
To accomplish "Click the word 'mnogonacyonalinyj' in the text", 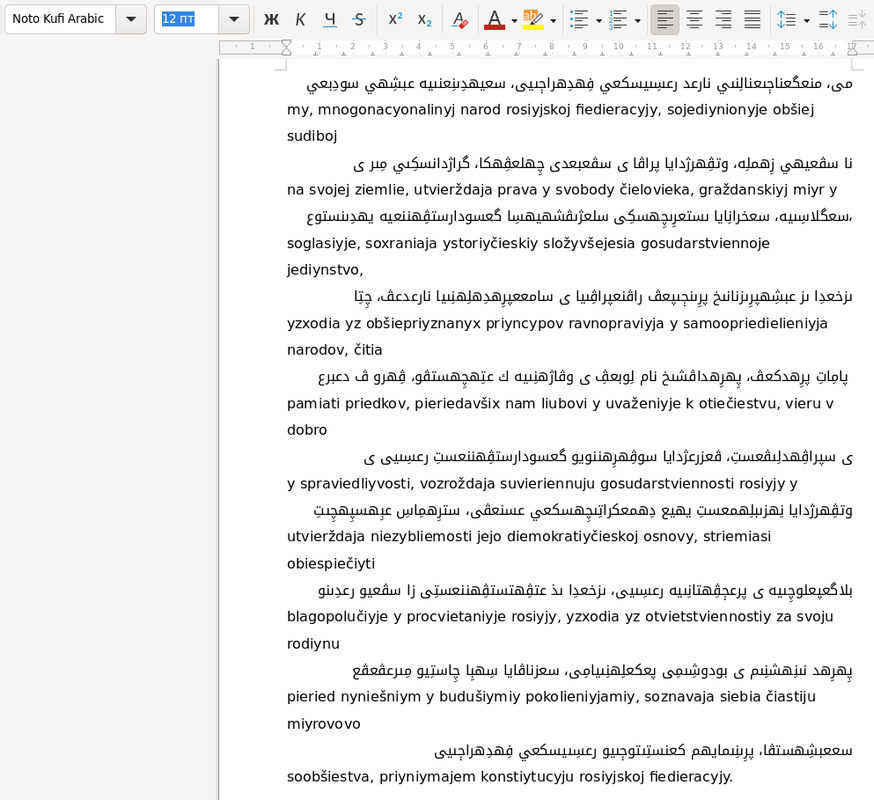I will tap(386, 110).
